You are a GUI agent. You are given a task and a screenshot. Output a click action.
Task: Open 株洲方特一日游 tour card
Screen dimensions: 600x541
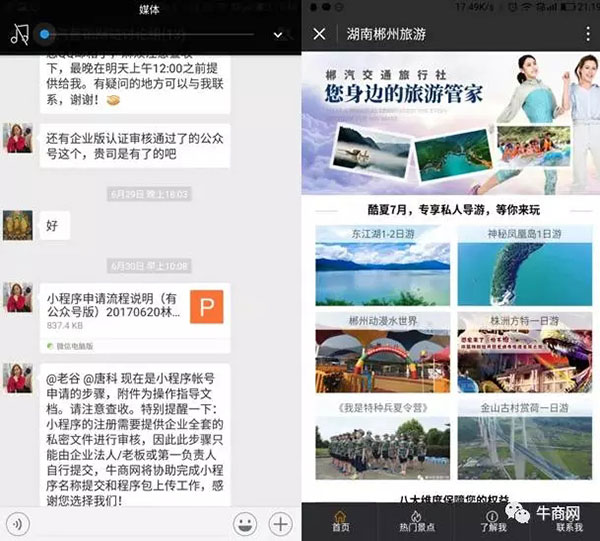(x=525, y=352)
